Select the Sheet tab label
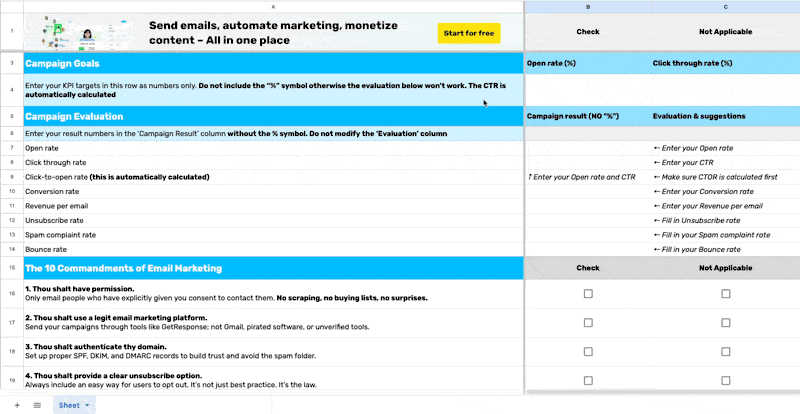Screen dimensions: 800x414 [x=69, y=405]
